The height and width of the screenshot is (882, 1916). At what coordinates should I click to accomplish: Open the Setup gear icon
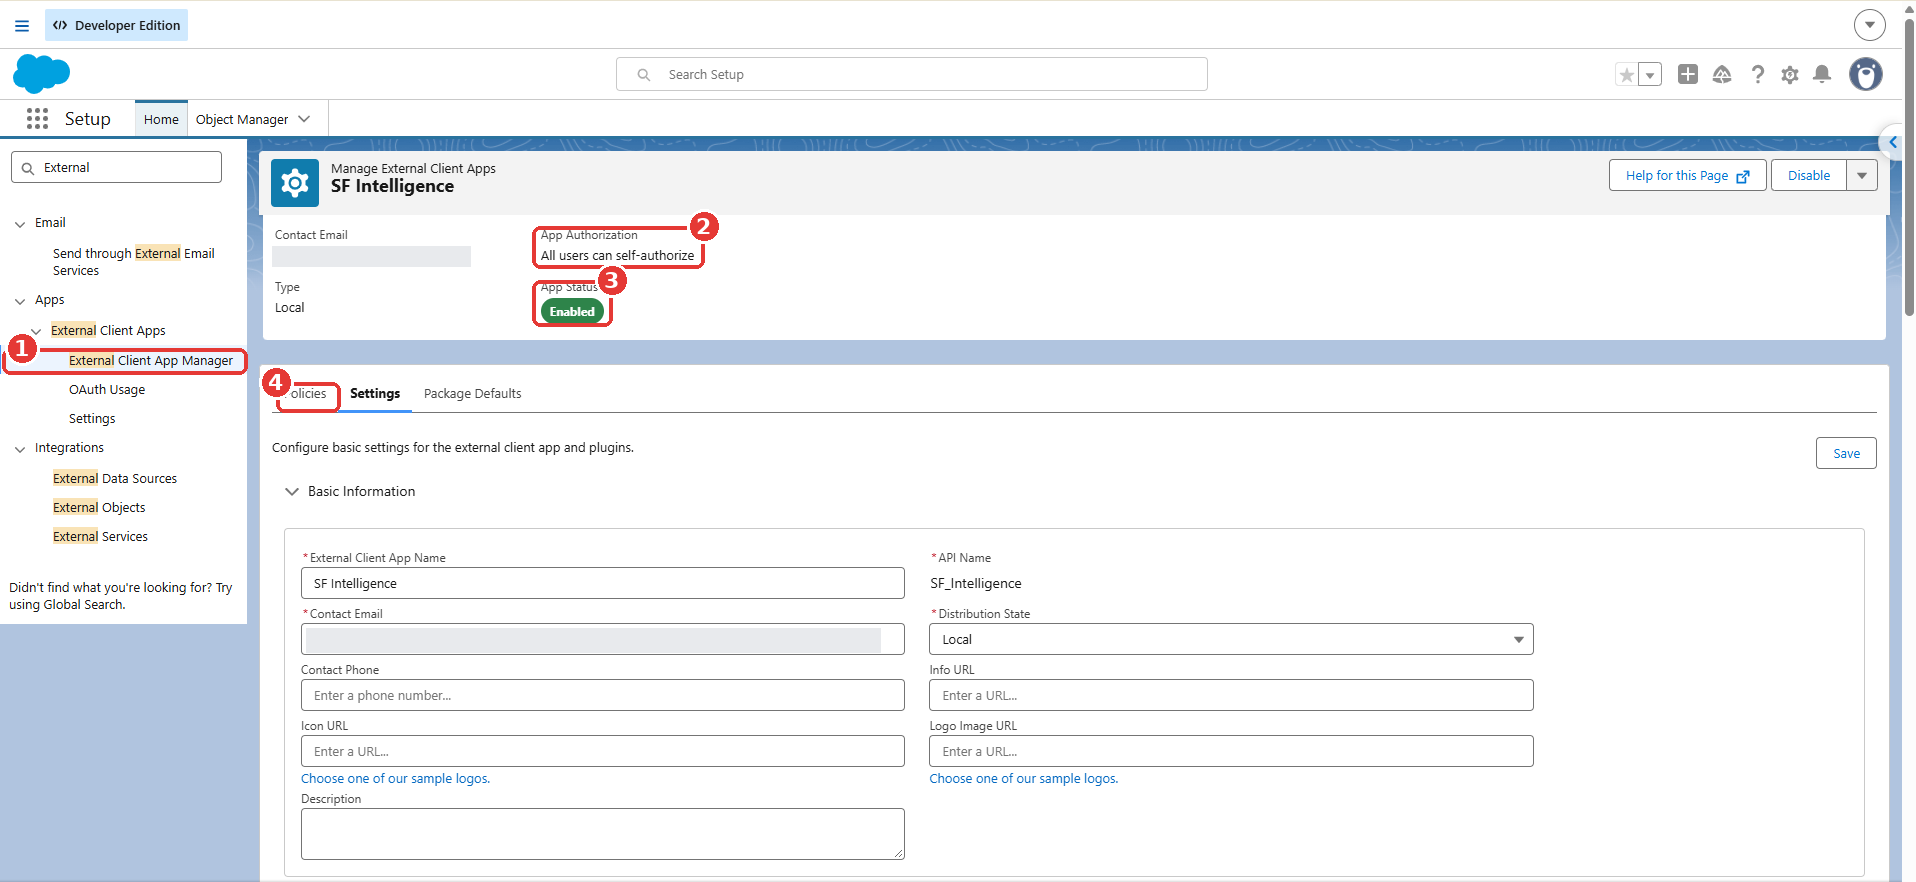[x=1790, y=74]
